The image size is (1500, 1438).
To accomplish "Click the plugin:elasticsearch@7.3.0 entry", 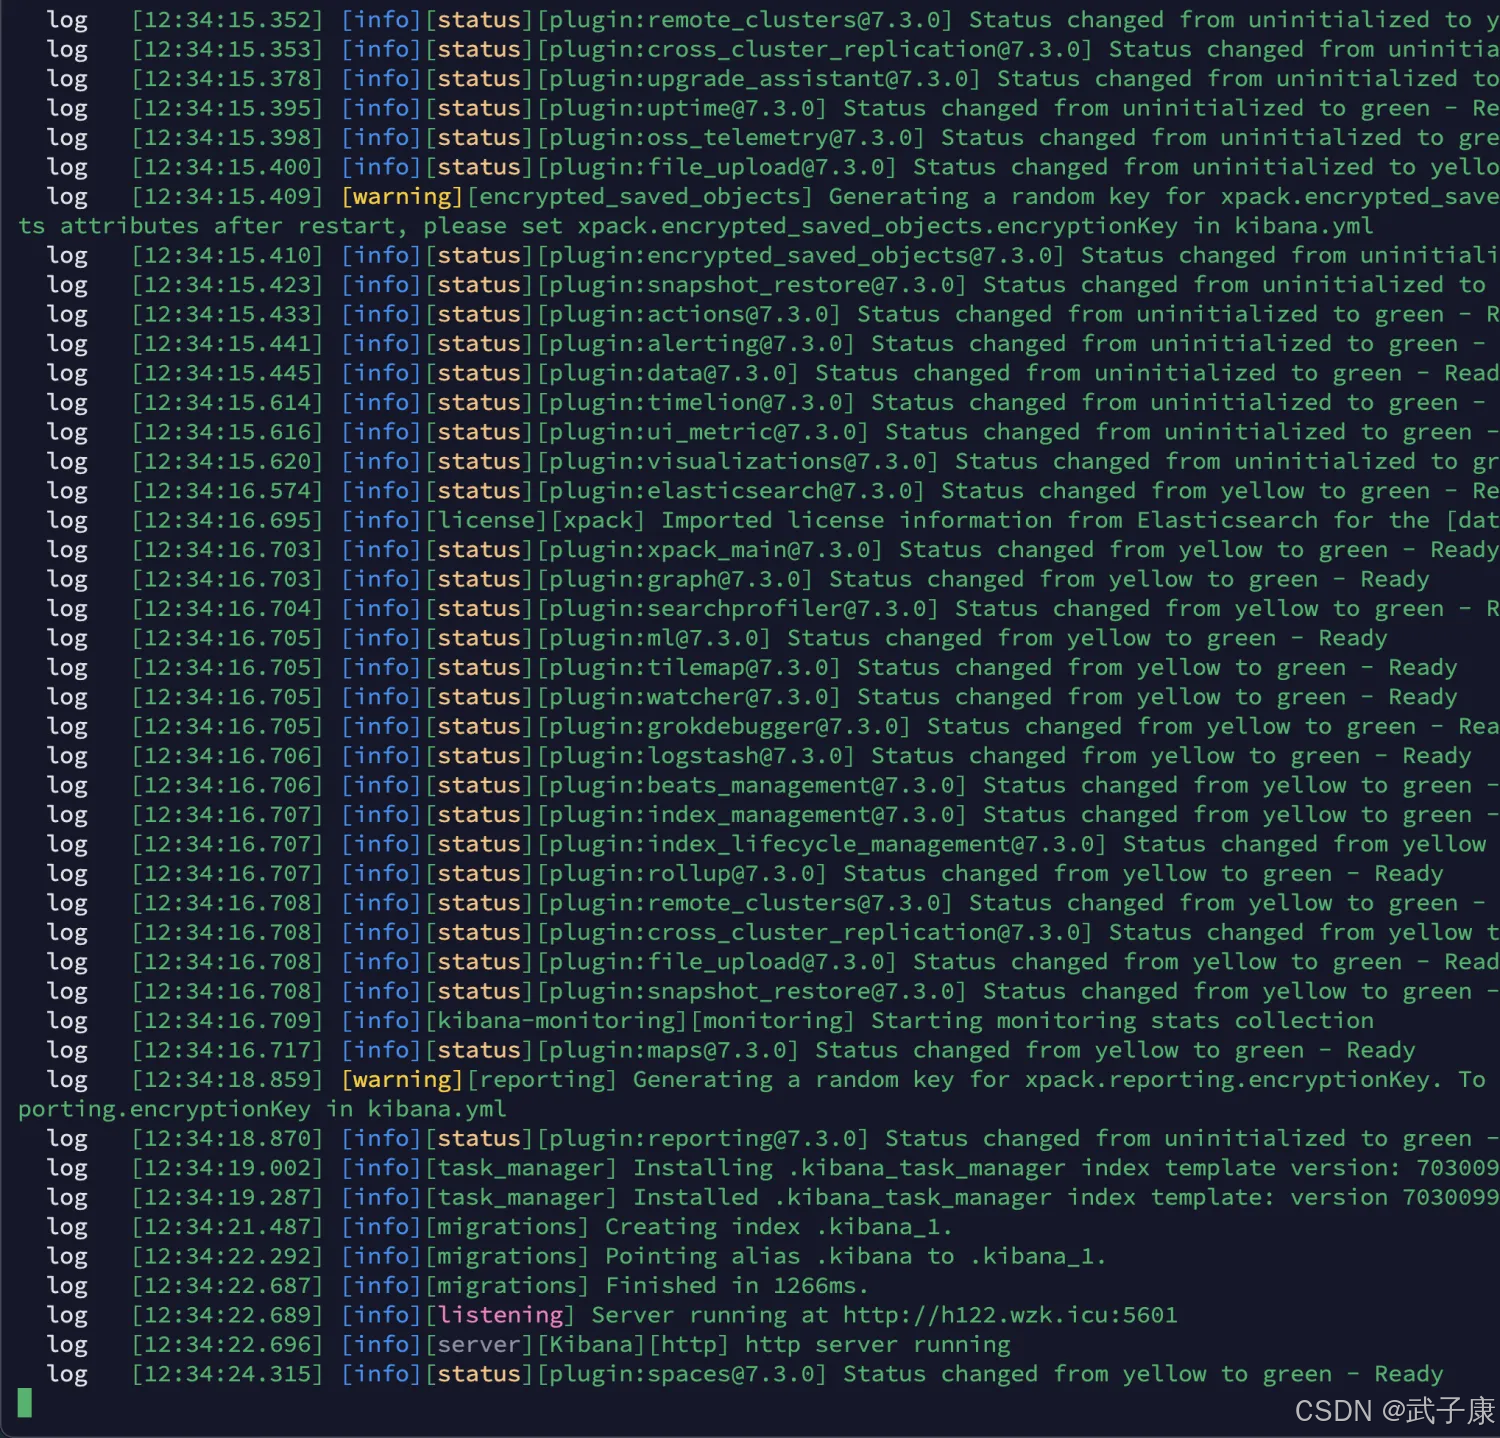I will pyautogui.click(x=731, y=491).
